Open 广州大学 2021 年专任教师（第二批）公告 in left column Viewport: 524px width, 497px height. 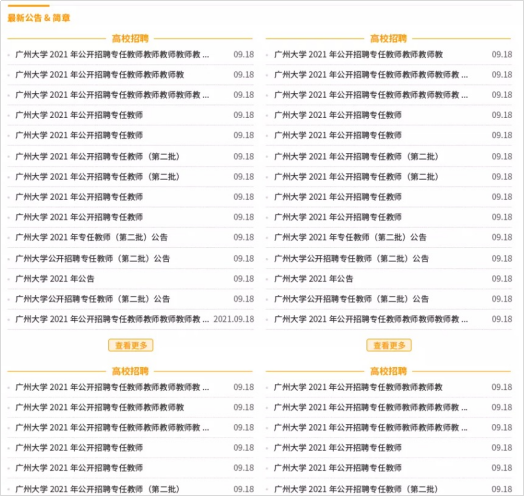click(92, 237)
